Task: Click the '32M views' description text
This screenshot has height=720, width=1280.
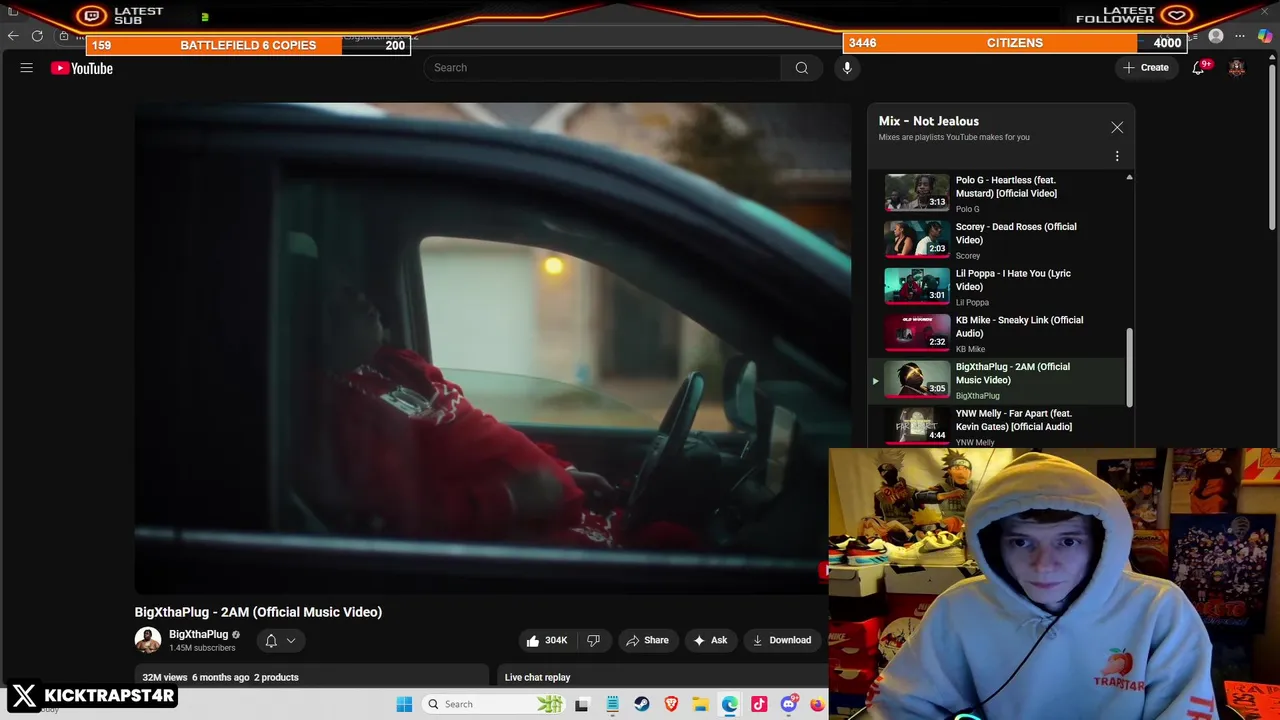Action: pyautogui.click(x=165, y=677)
